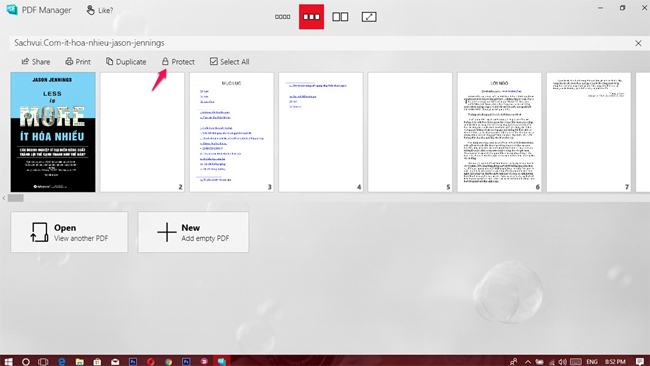Click the 8:52 PM clock
This screenshot has height=366, width=650.
(x=615, y=361)
